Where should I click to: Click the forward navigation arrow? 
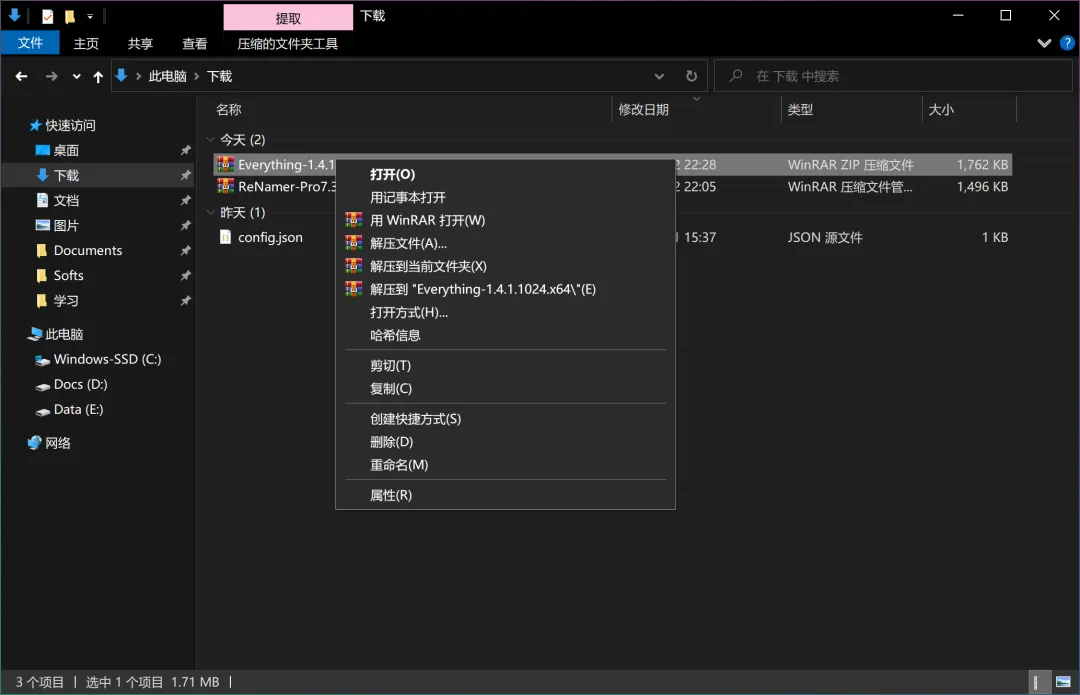click(52, 76)
